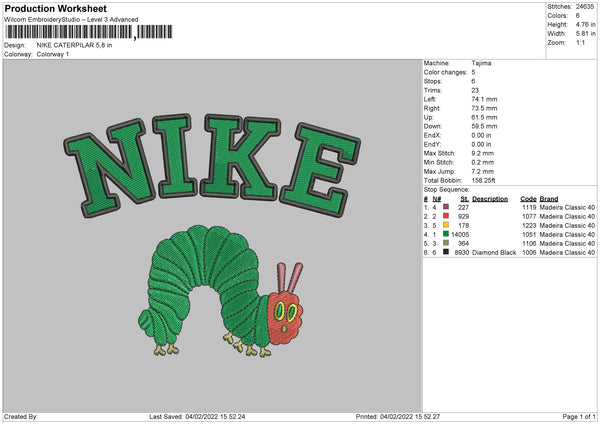Click the Height value 4.76 in

click(585, 24)
